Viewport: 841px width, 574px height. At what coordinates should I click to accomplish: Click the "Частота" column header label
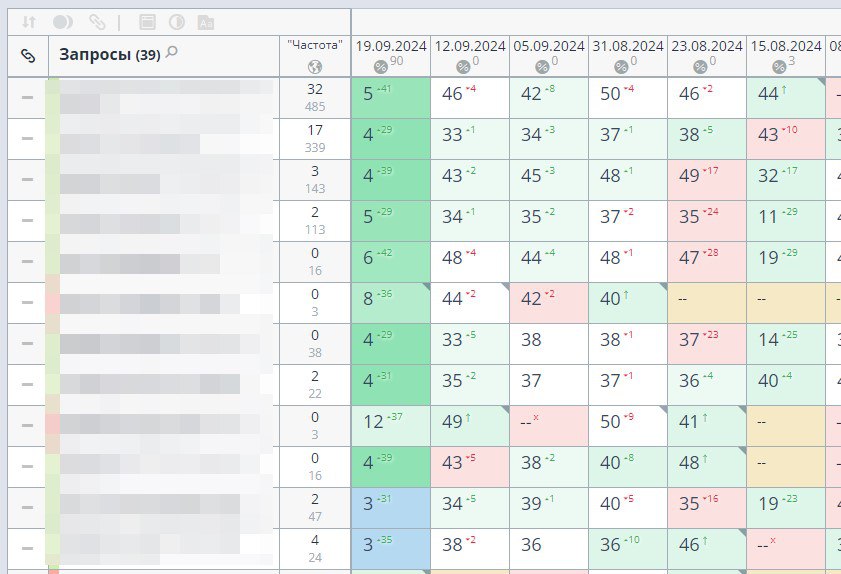pos(315,45)
